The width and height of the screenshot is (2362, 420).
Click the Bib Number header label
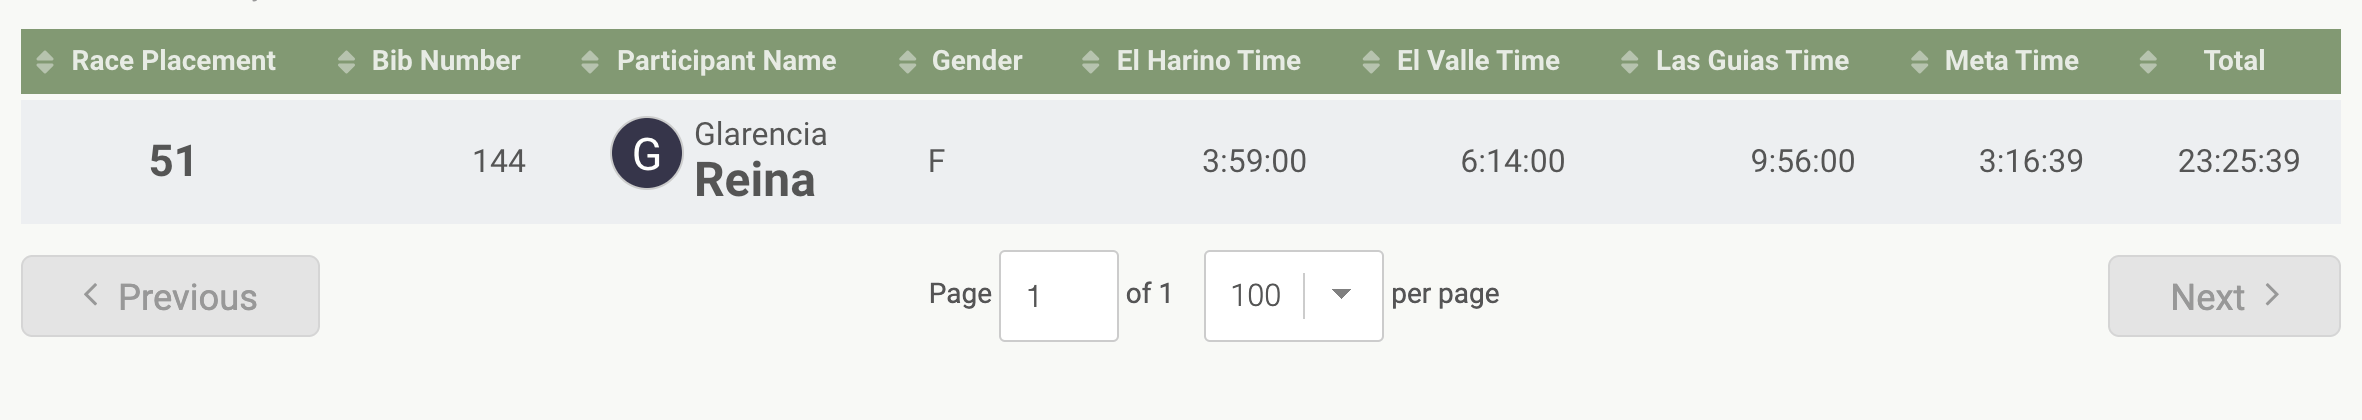[446, 61]
